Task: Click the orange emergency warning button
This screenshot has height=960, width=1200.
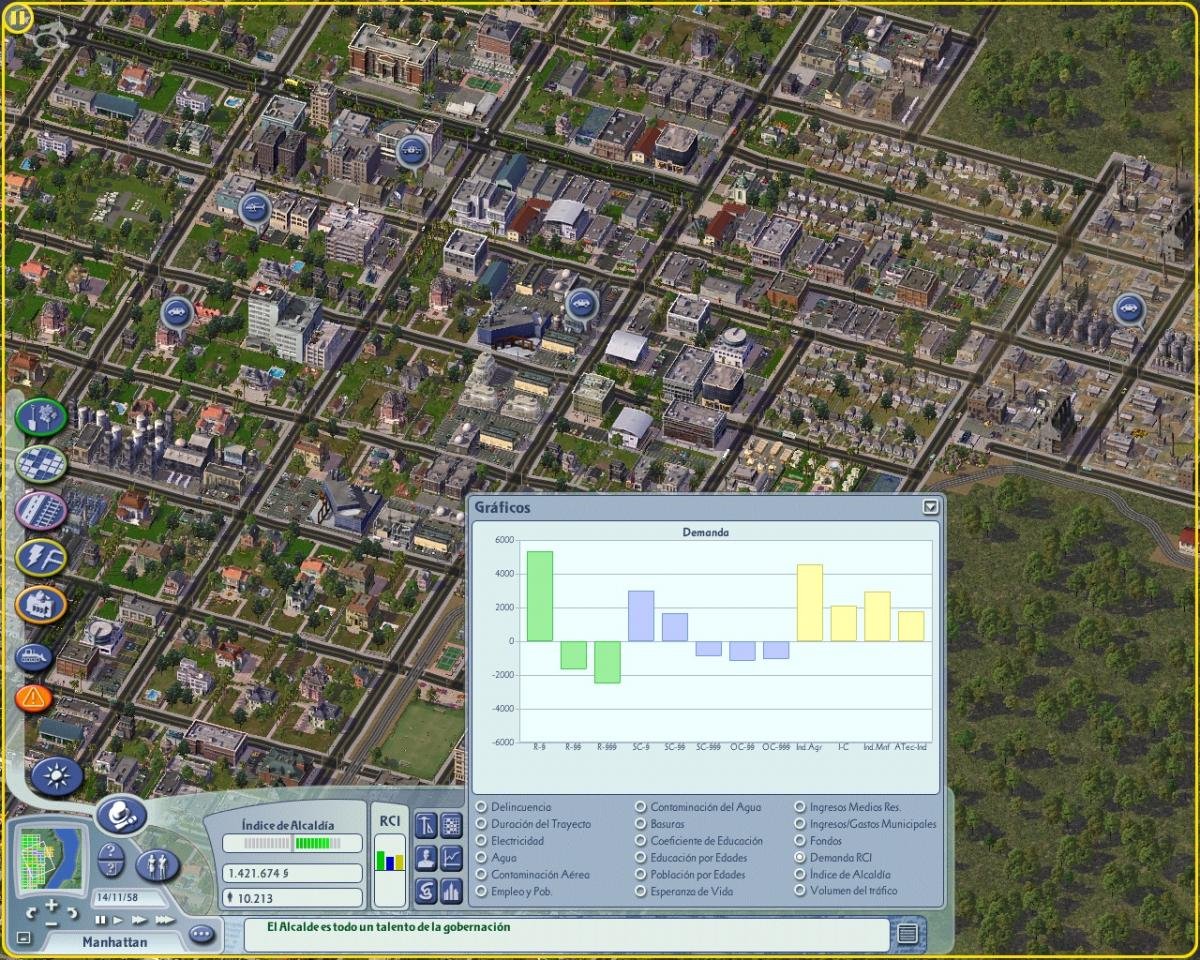Action: (x=34, y=696)
